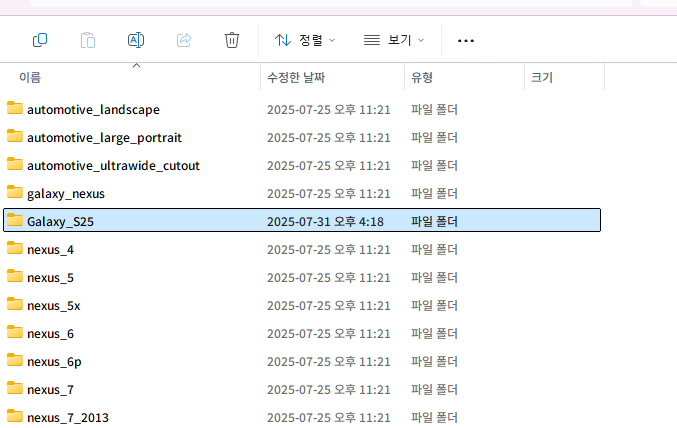
Task: Click 파일 폴더 type in automotive_large_portrait row
Action: [x=434, y=138]
